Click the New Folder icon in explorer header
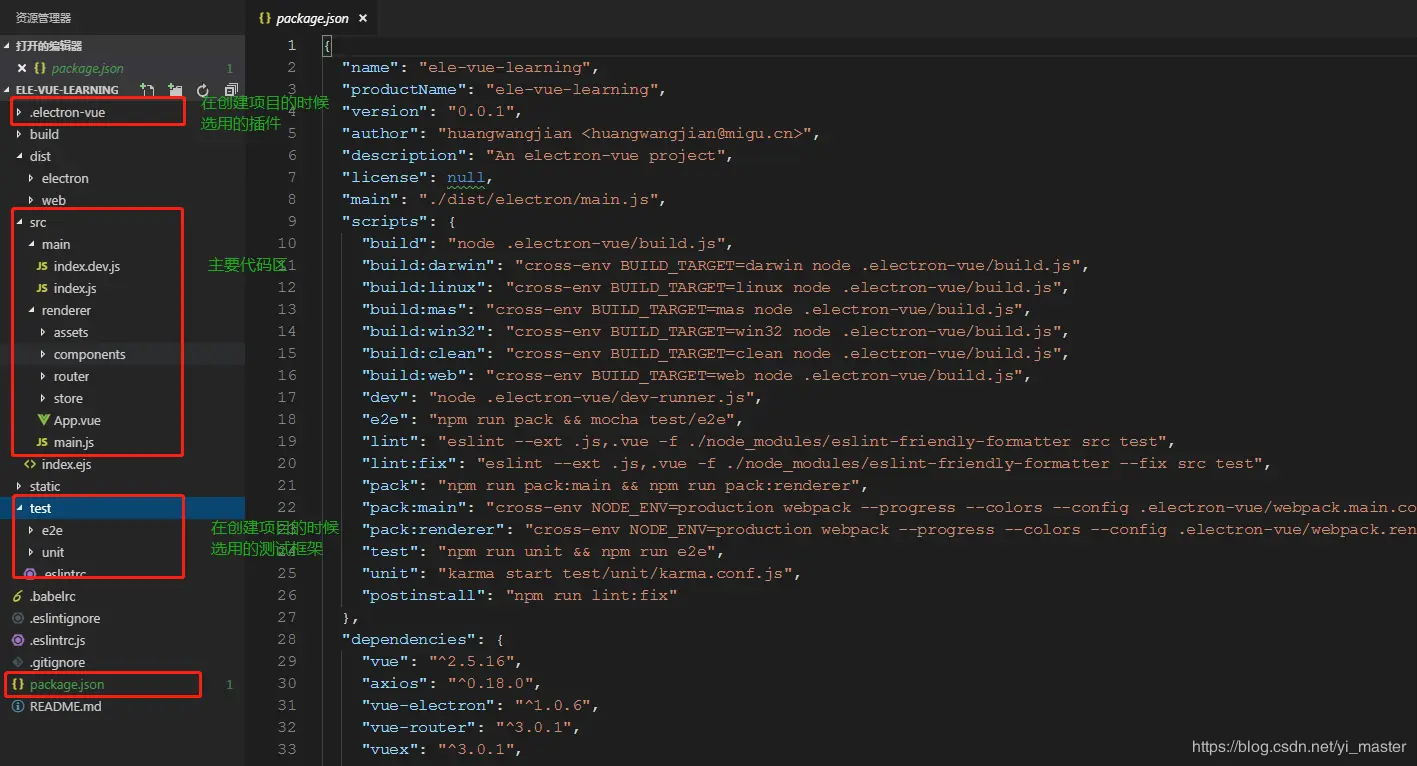The width and height of the screenshot is (1417, 766). (x=175, y=90)
